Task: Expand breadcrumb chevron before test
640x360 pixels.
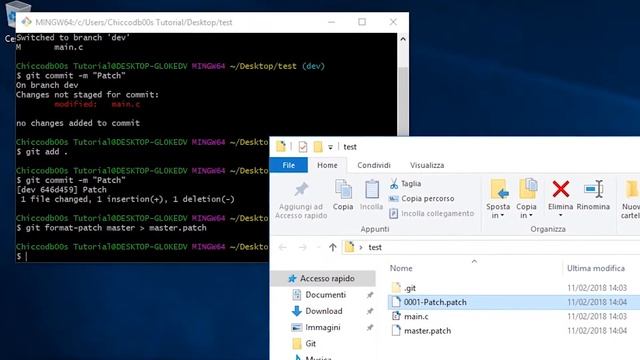Action: click(x=361, y=247)
